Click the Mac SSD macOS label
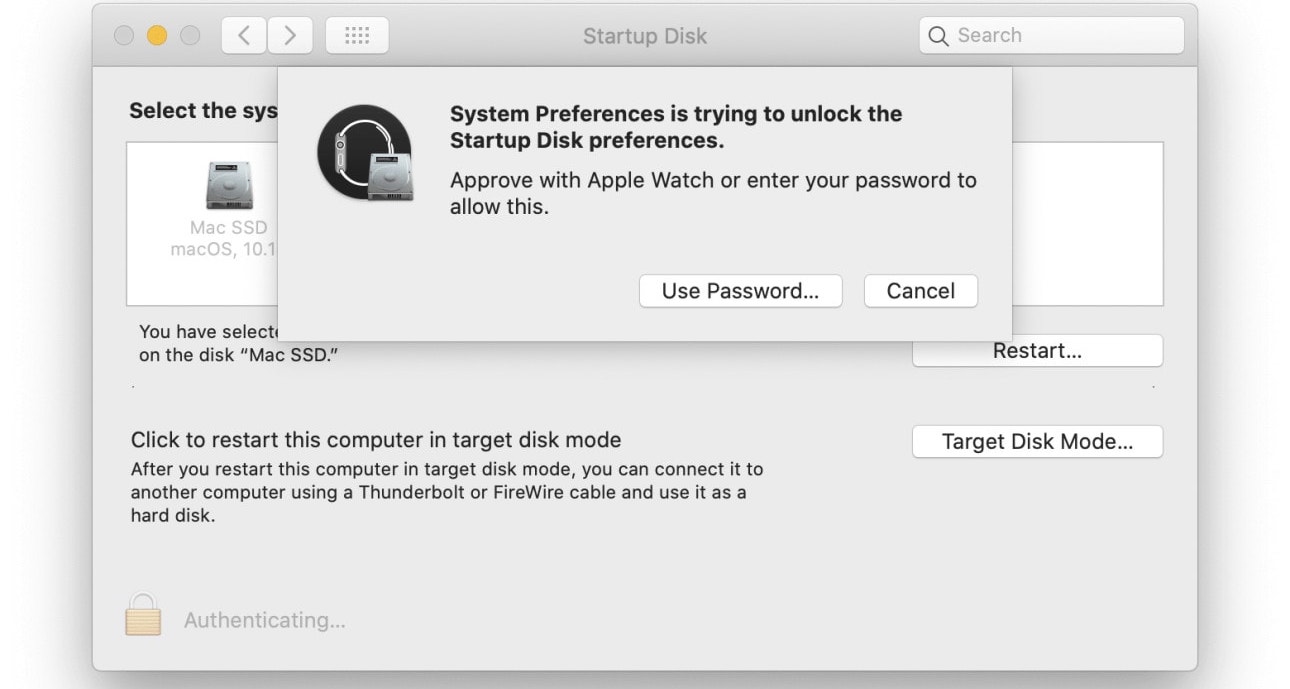 (x=225, y=239)
